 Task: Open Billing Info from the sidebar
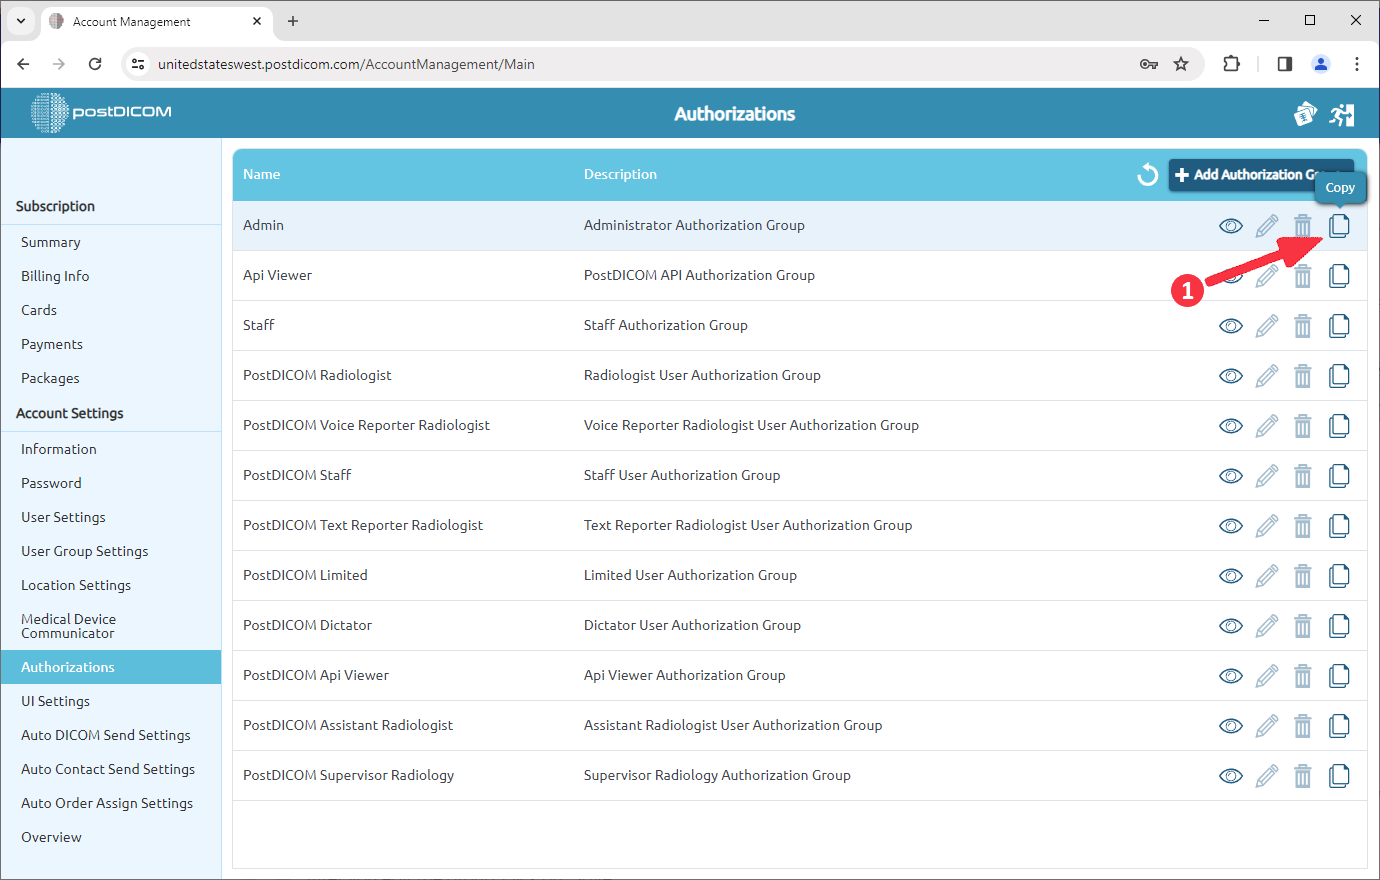click(54, 276)
